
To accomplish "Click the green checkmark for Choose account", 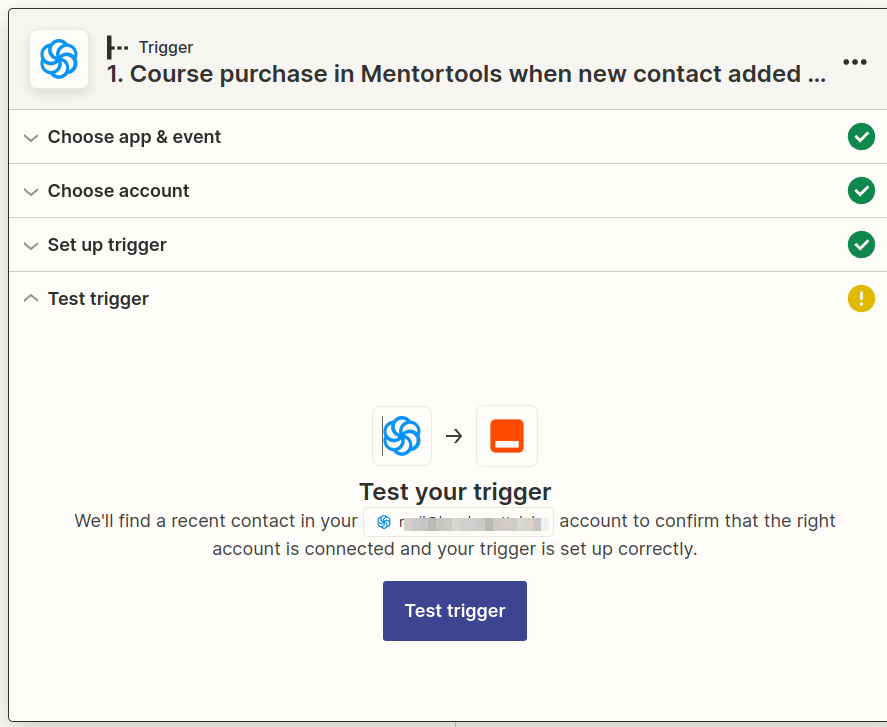I will pos(861,191).
